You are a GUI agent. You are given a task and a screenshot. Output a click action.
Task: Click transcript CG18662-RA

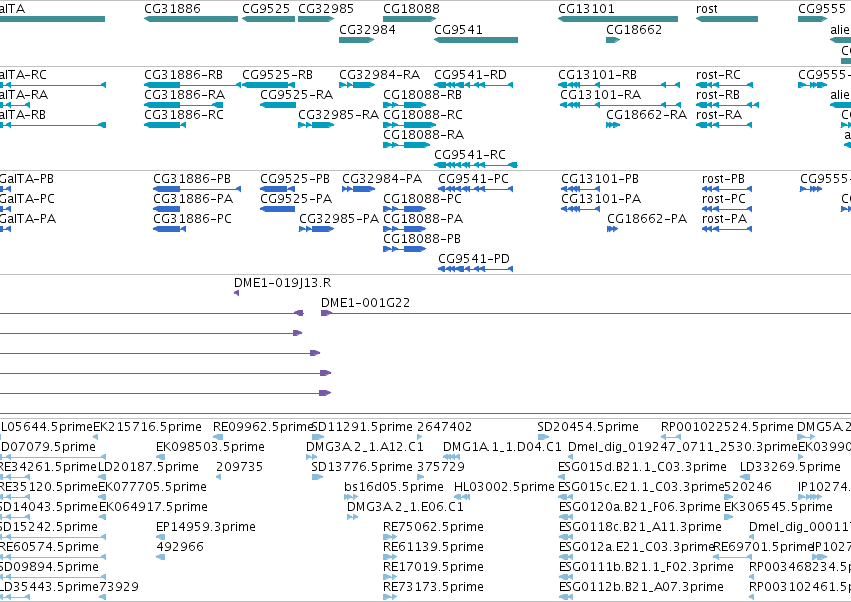pos(613,125)
